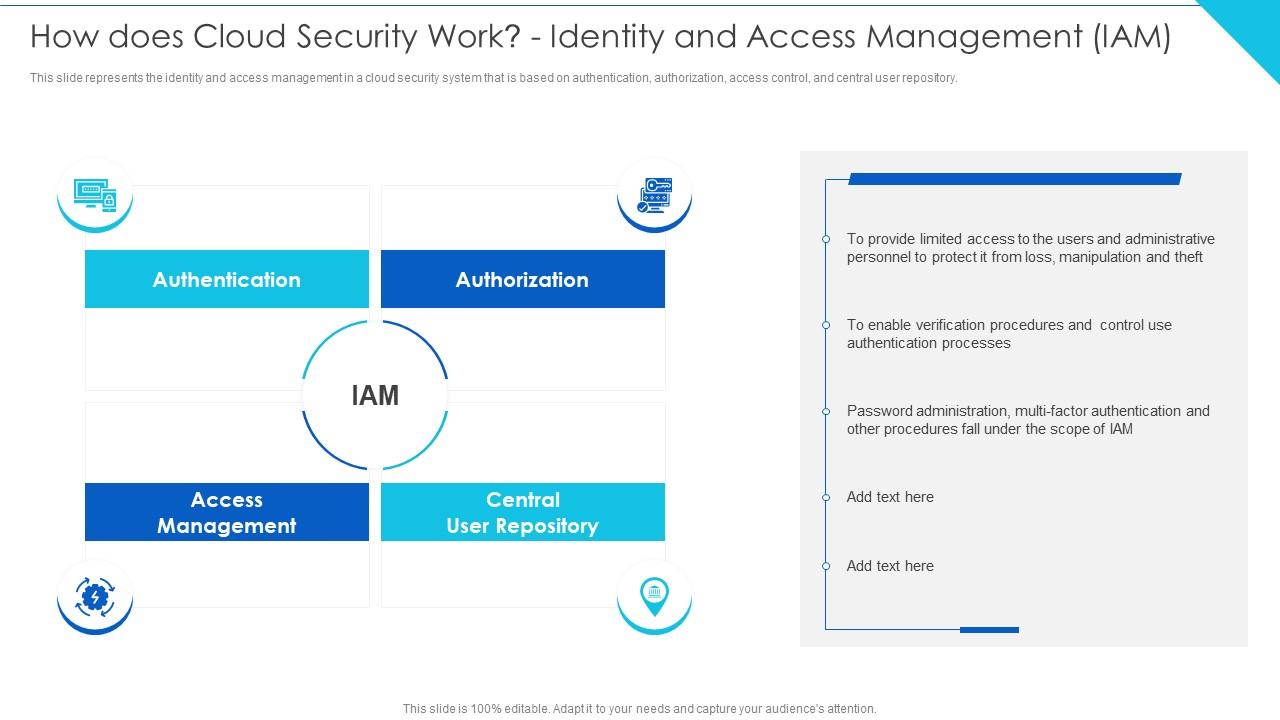This screenshot has height=720, width=1280.
Task: Click the blue header bar in gray panel
Action: 1014,179
